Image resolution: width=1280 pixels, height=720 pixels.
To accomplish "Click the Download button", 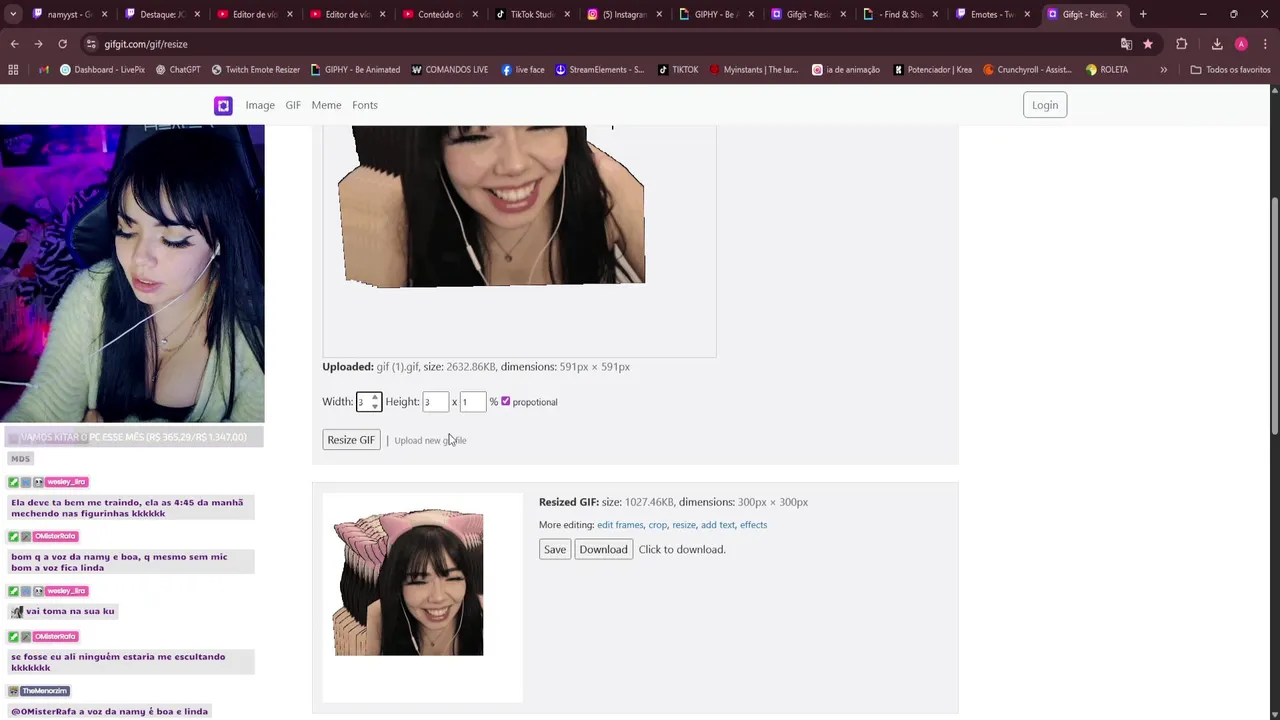I will pos(603,549).
